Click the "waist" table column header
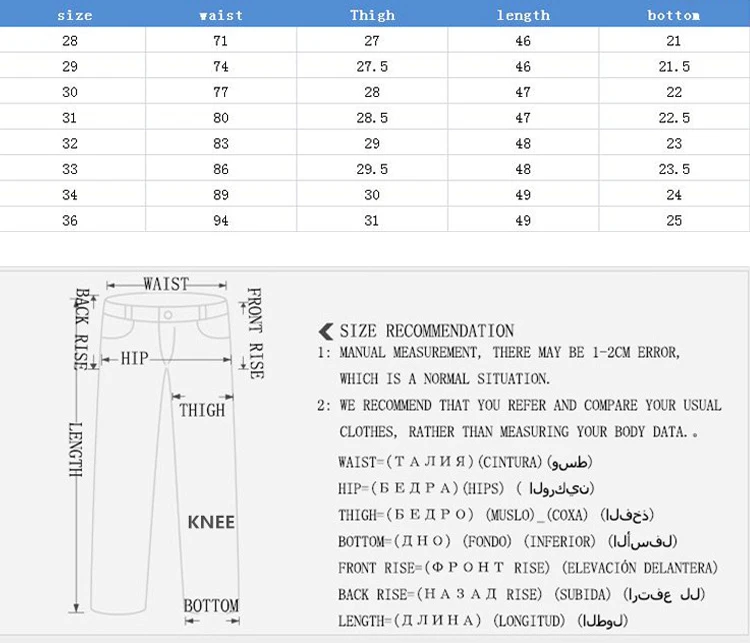750x643 pixels. [x=221, y=15]
